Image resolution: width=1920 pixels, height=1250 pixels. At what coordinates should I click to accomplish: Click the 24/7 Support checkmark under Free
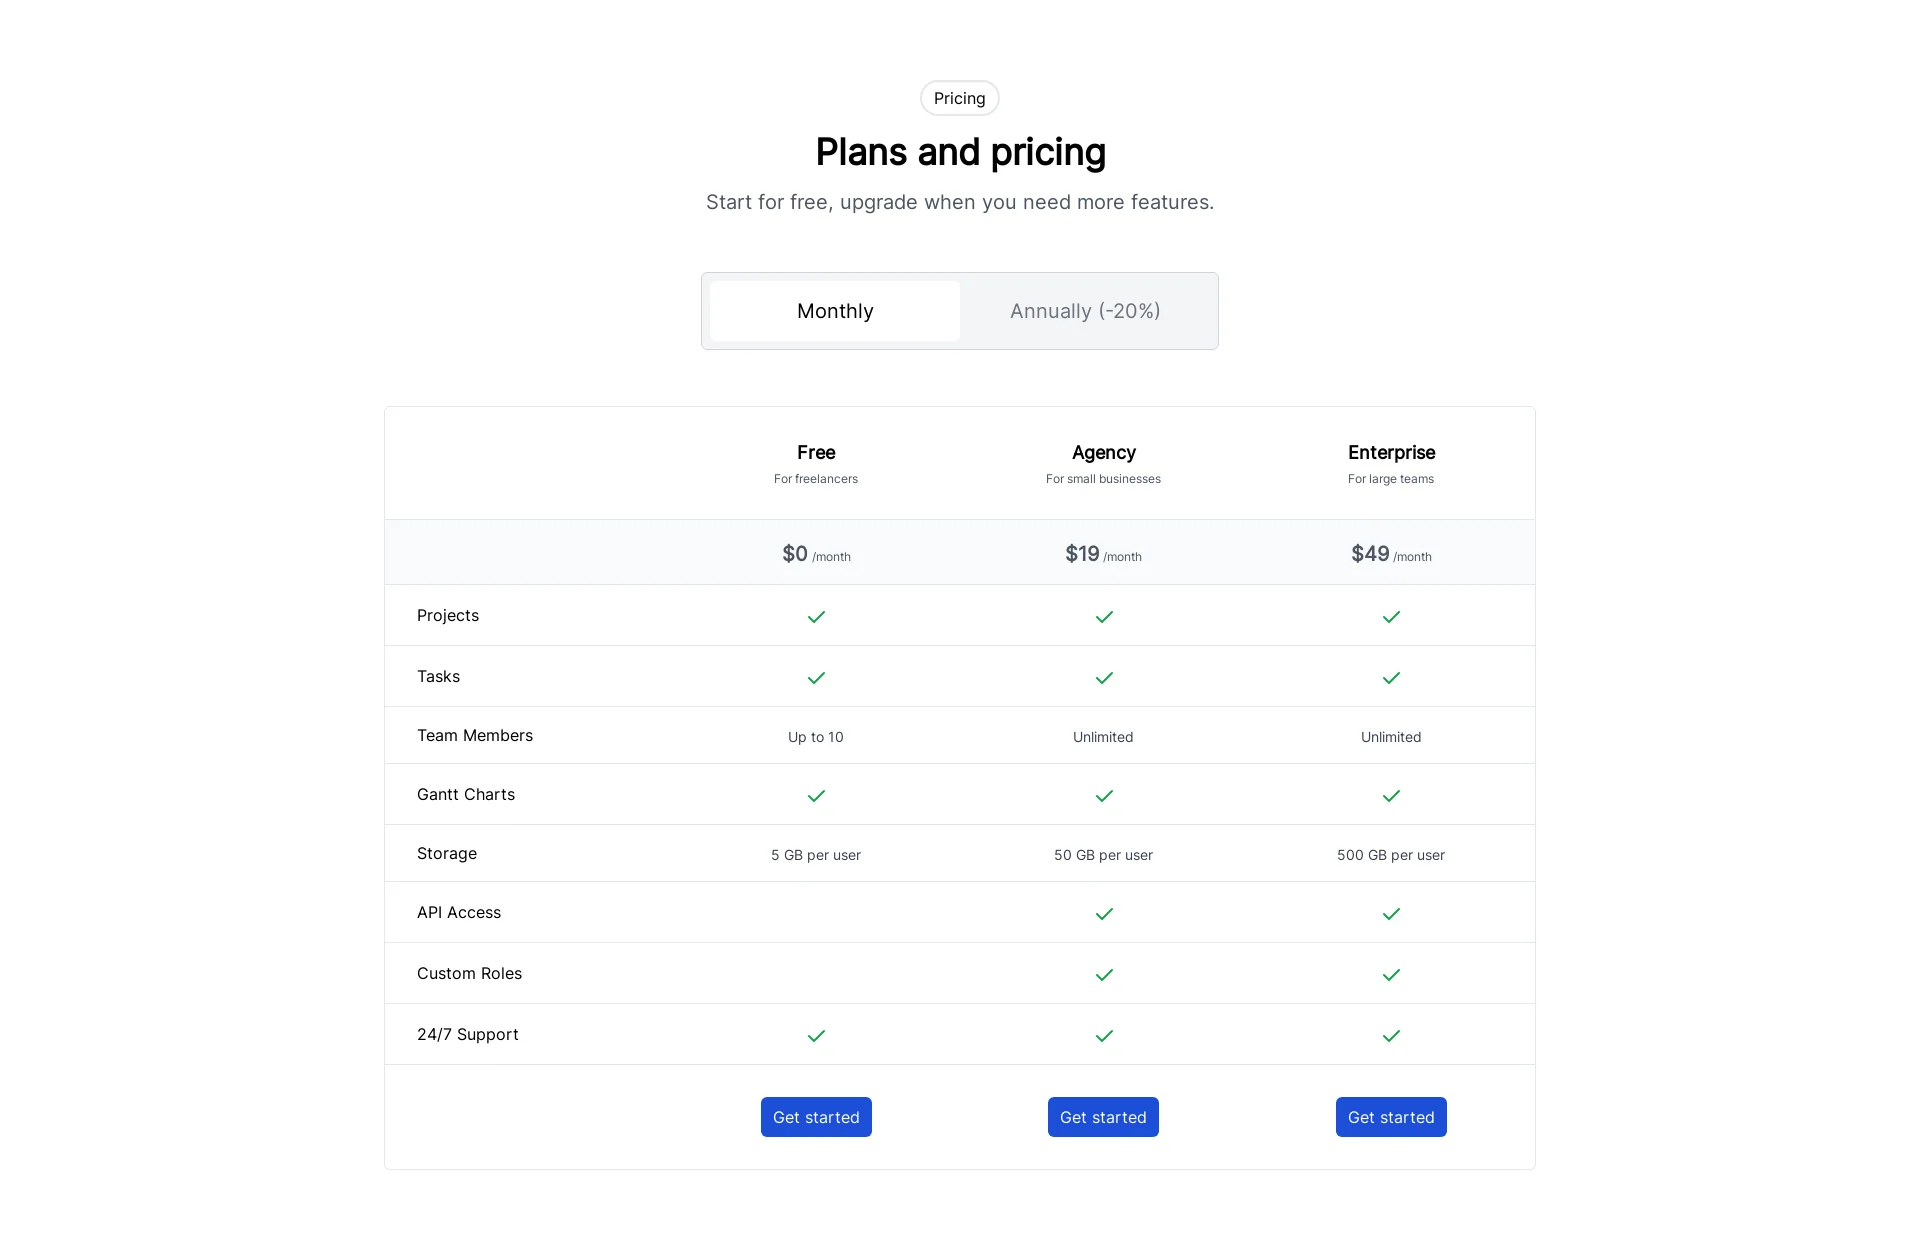click(x=816, y=1036)
